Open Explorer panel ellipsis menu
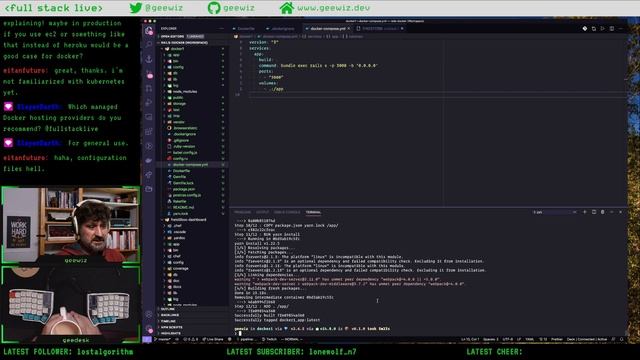The width and height of the screenshot is (640, 360). point(222,29)
